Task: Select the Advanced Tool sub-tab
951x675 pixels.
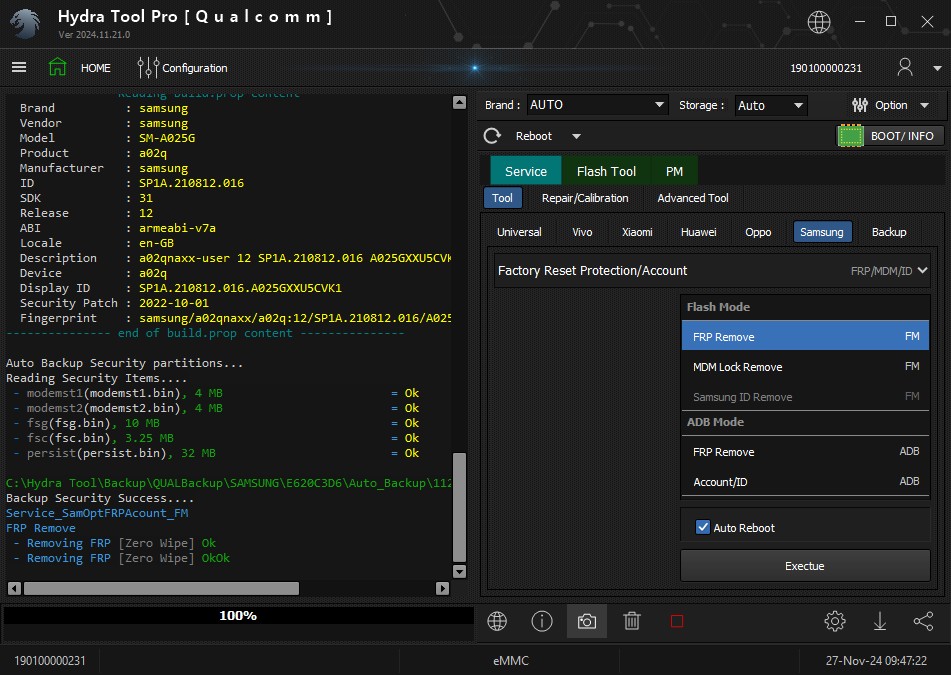Action: tap(693, 198)
